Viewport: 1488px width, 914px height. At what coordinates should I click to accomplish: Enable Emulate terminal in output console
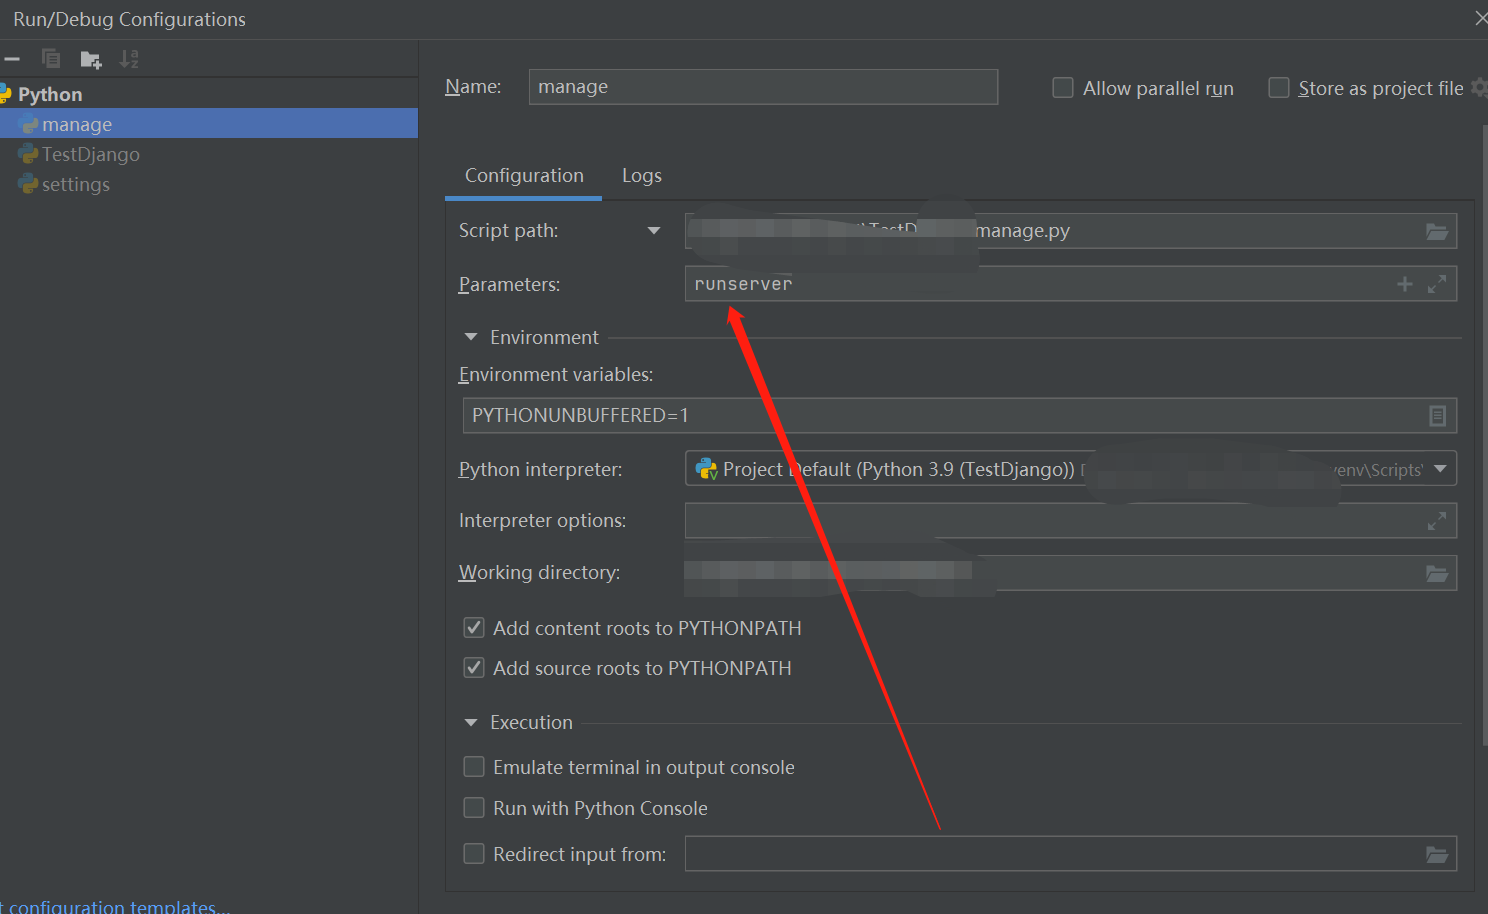[474, 767]
